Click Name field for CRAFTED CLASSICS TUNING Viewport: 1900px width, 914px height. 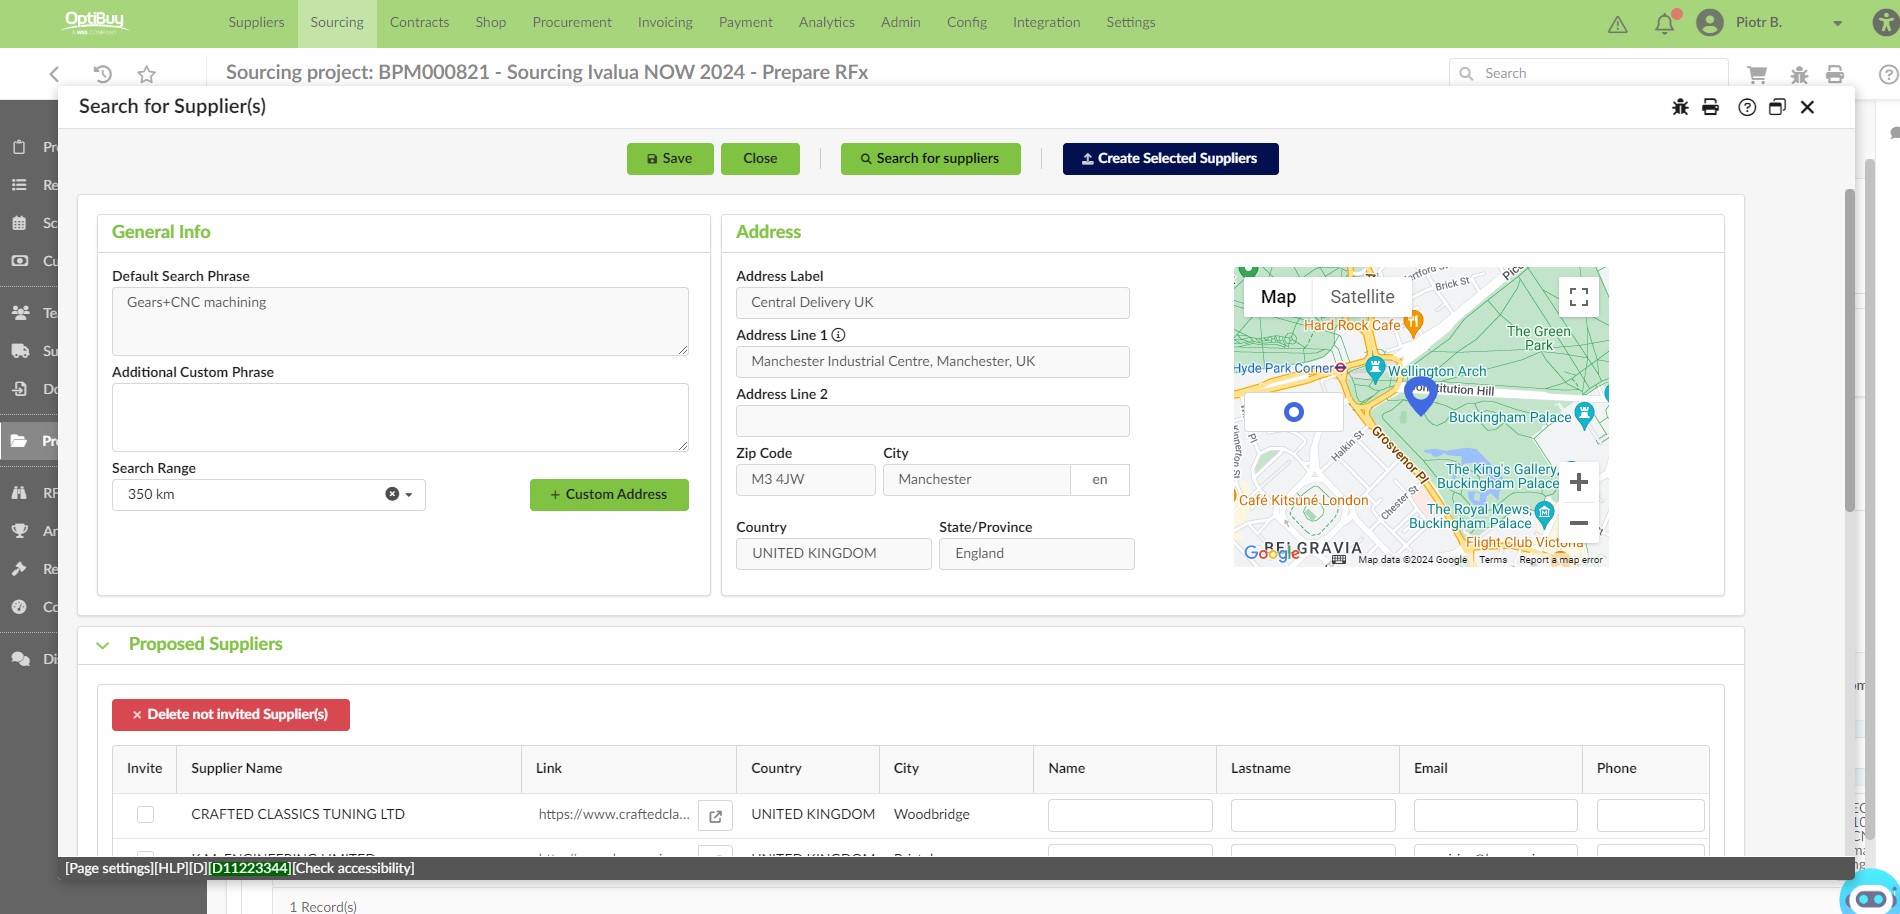1130,815
